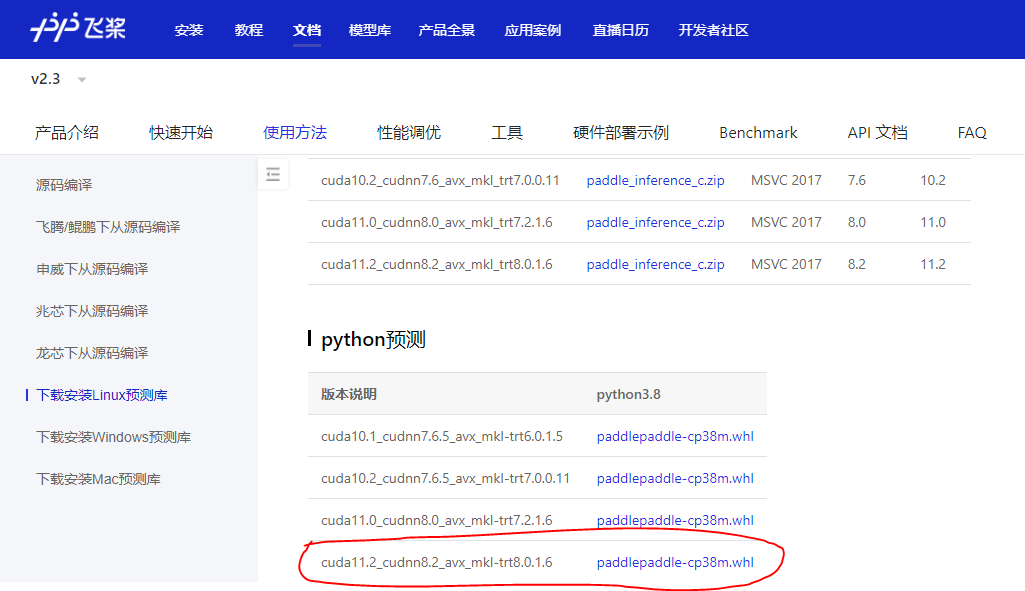Click the 11.0 CUDA version cell

tap(933, 222)
